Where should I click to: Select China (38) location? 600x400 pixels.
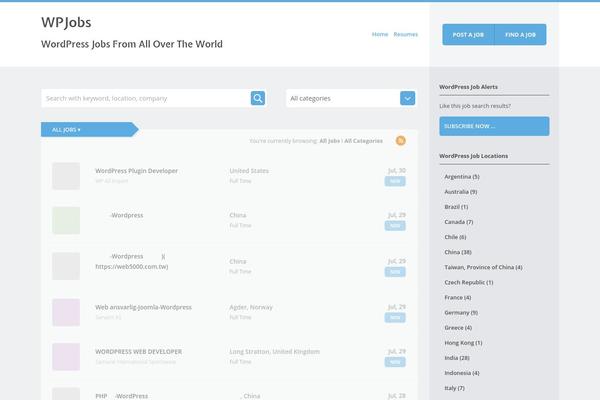458,252
